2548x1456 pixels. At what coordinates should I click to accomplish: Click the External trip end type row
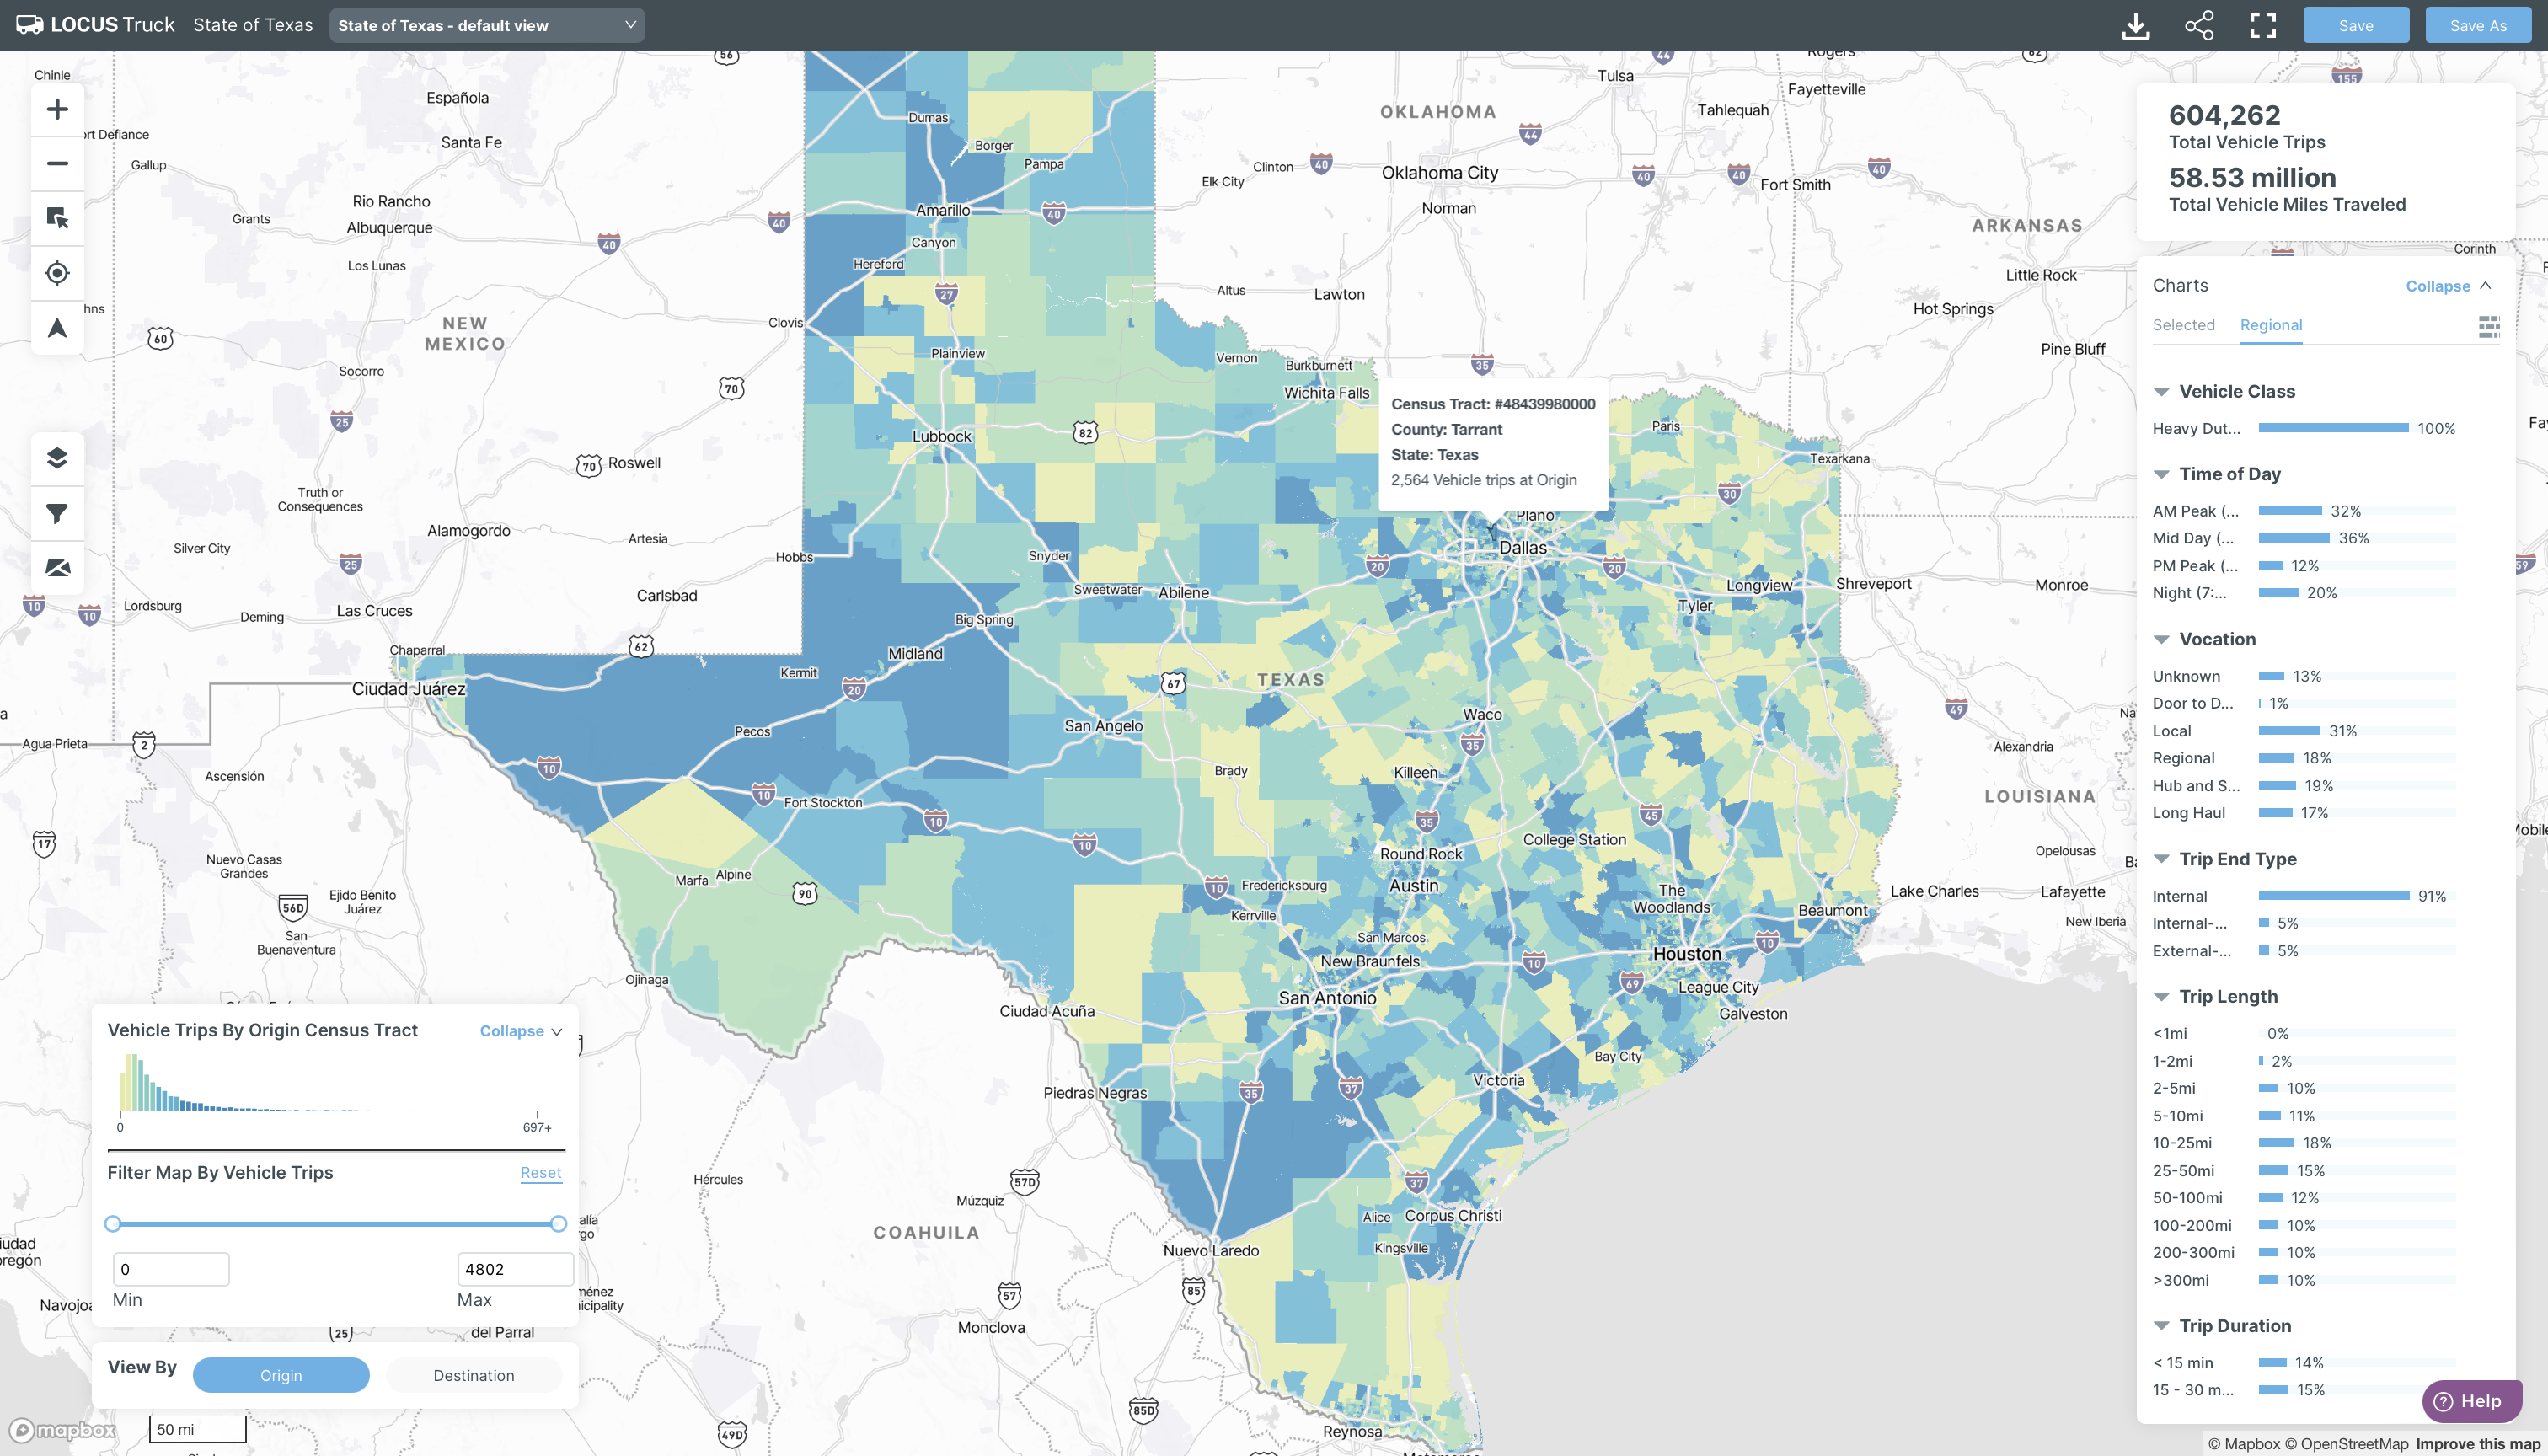pyautogui.click(x=2304, y=951)
